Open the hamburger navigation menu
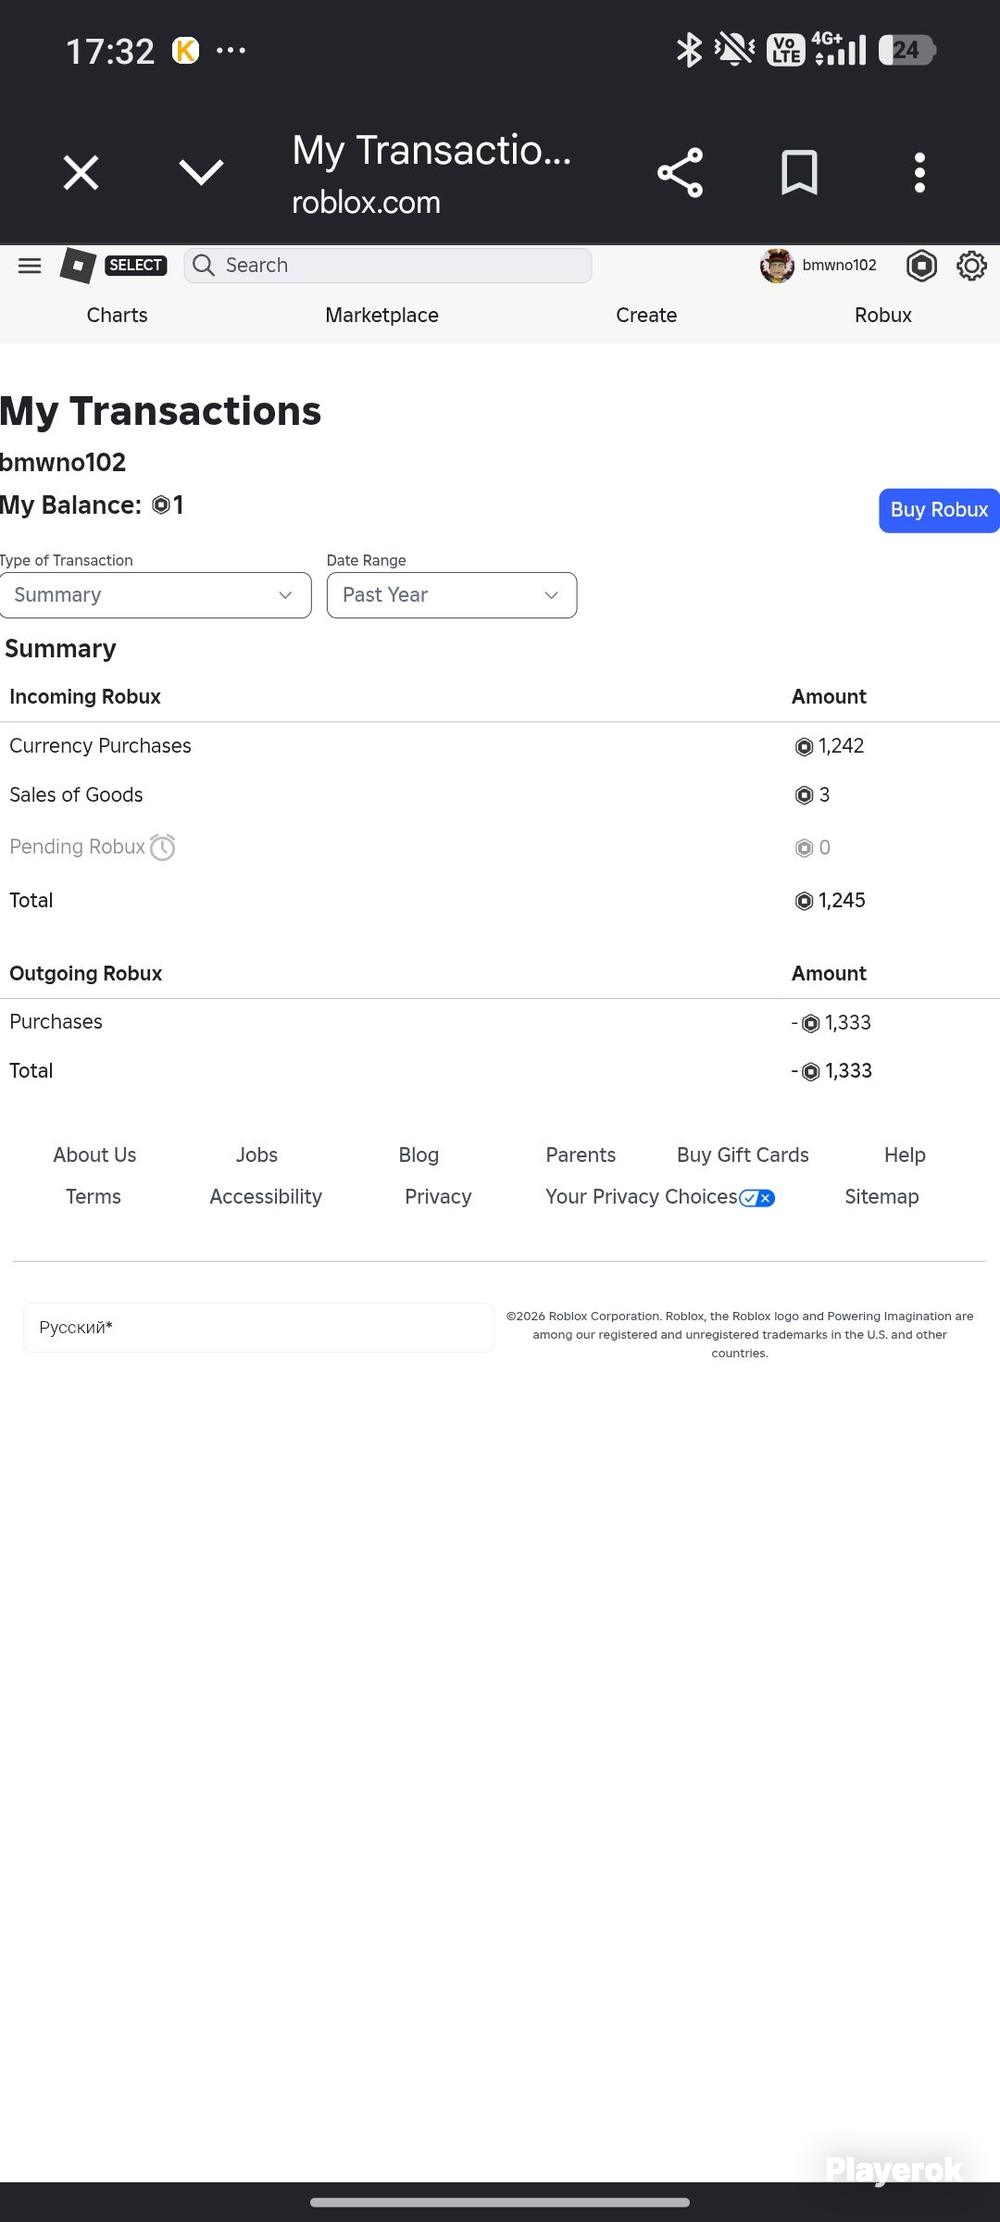 pos(30,265)
